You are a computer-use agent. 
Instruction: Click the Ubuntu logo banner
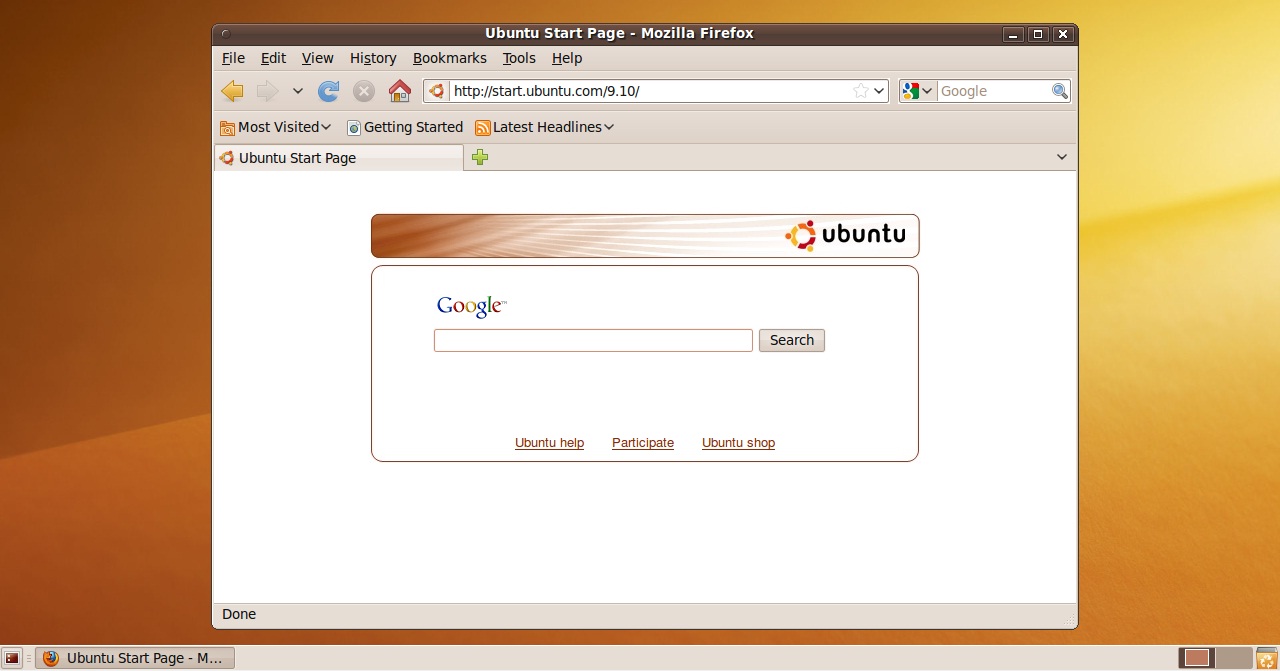[645, 236]
